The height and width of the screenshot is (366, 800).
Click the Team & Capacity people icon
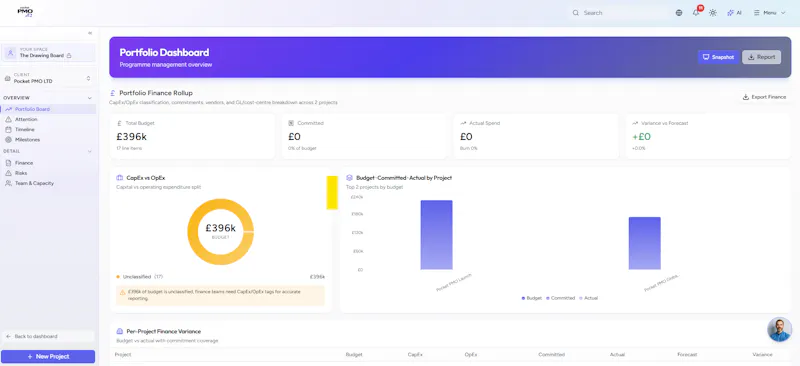(x=8, y=183)
